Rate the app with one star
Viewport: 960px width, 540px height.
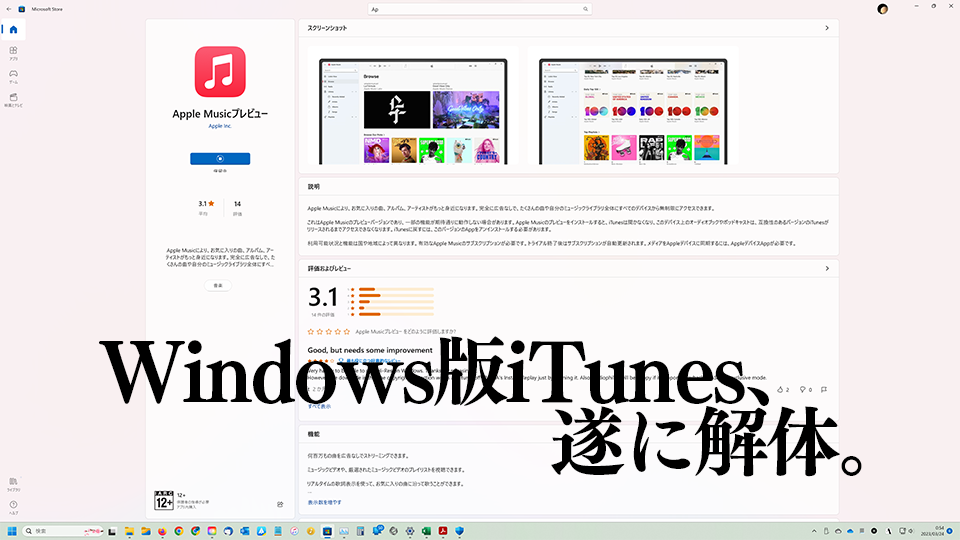coord(311,332)
